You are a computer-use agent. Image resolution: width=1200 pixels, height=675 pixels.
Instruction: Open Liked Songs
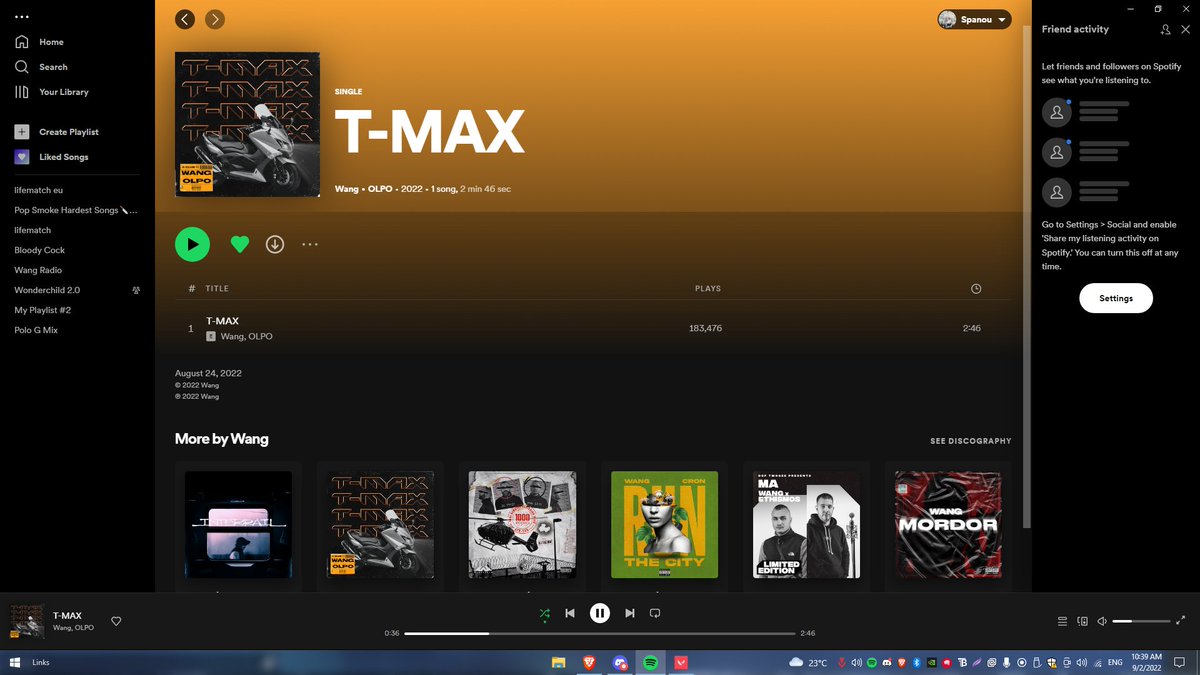tap(51, 157)
